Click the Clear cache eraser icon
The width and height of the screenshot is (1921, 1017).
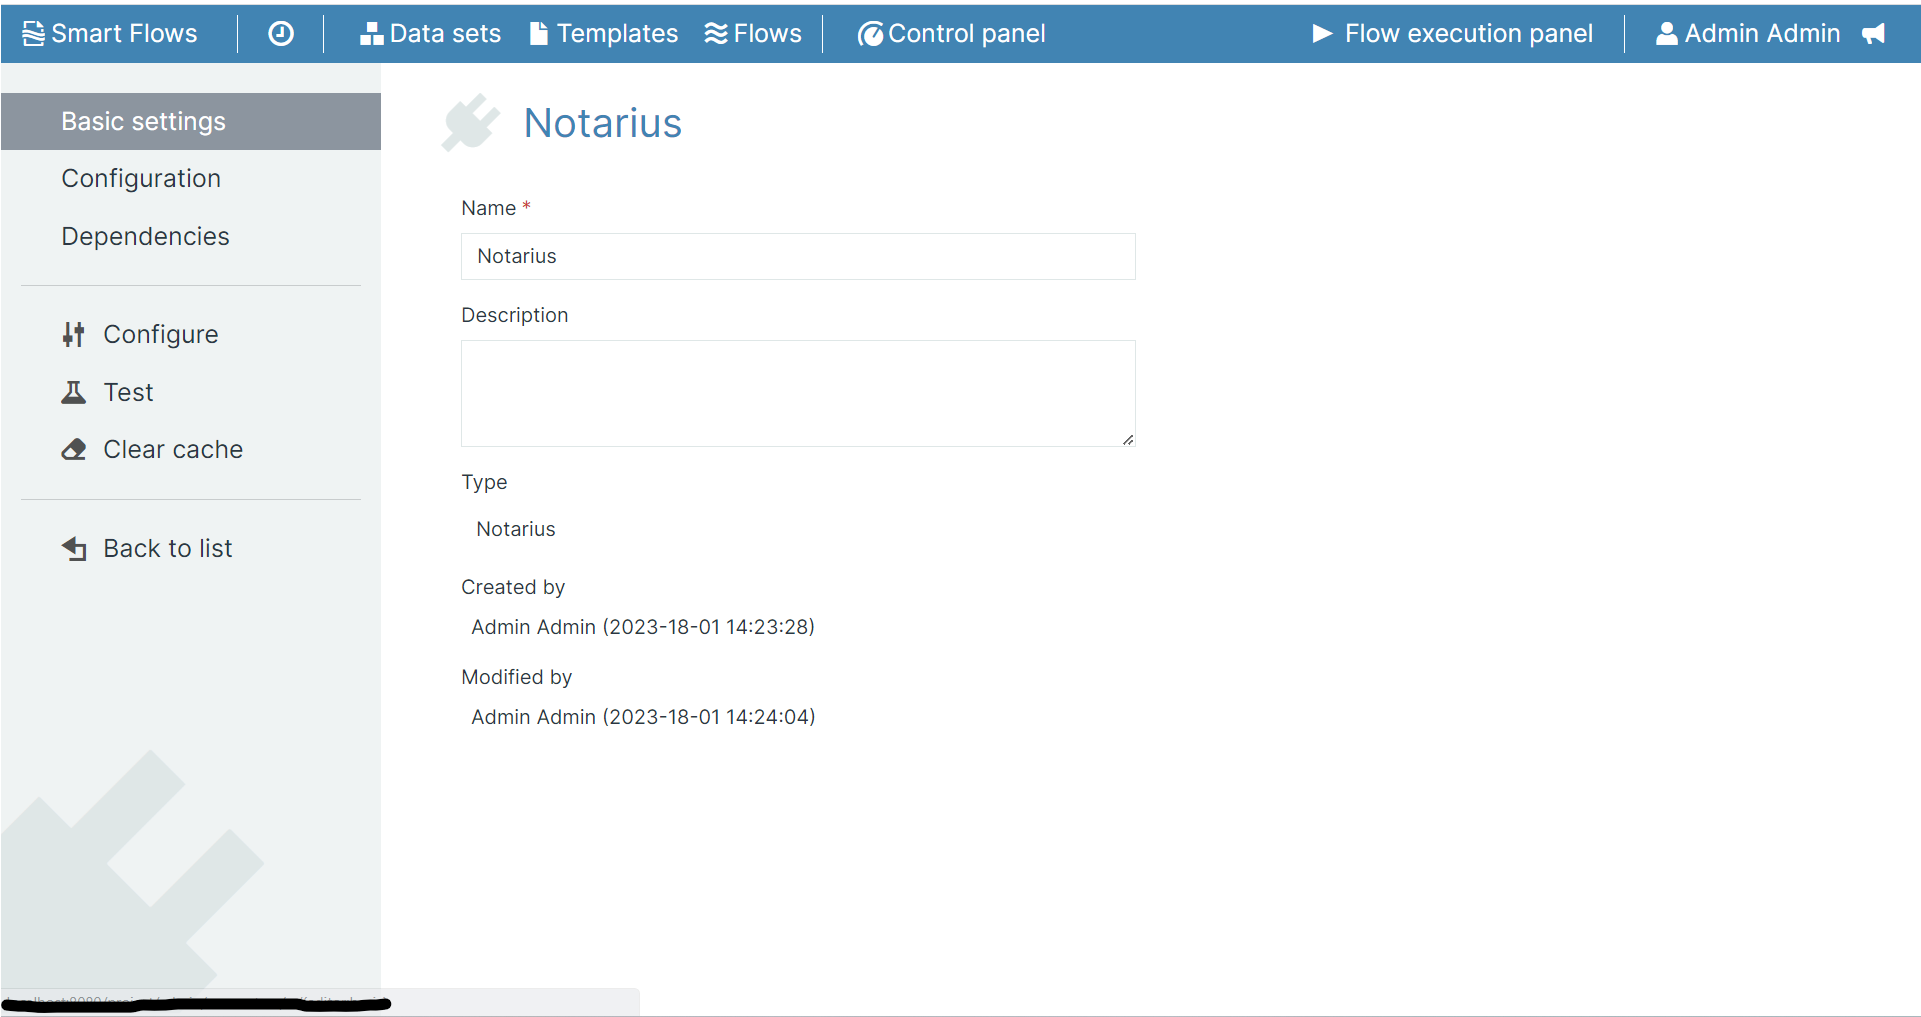click(x=73, y=449)
